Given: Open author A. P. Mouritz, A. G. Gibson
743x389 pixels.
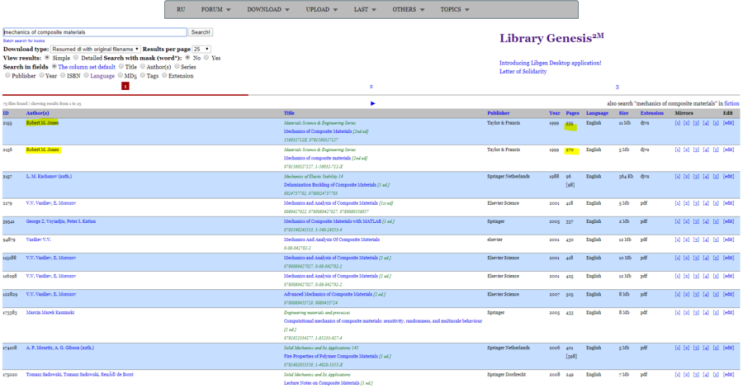Looking at the screenshot, I should (60, 348).
